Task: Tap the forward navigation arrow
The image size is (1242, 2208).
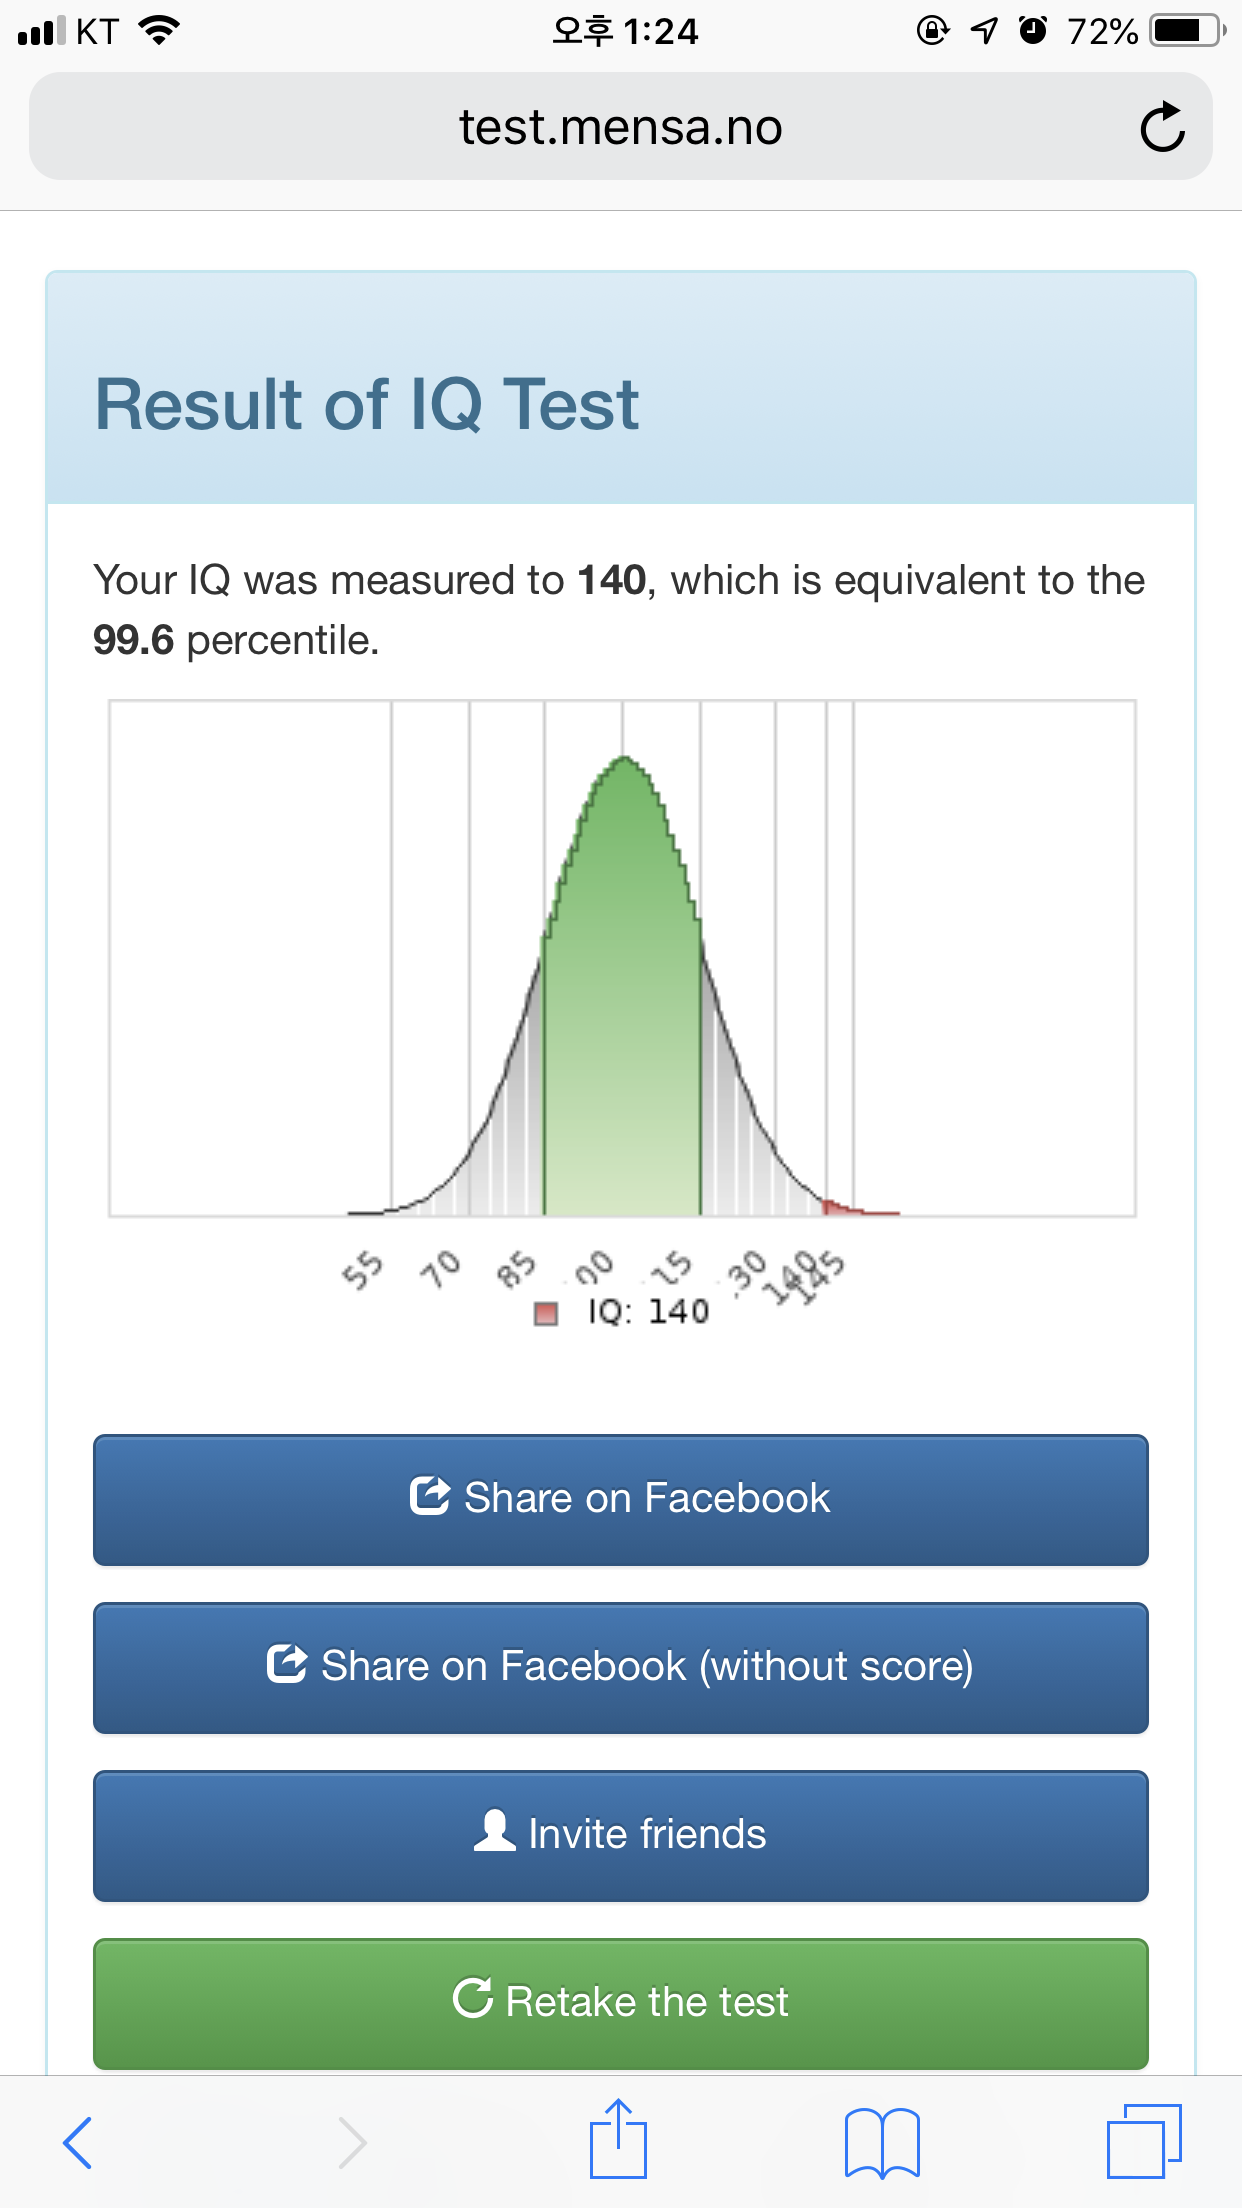Action: [352, 2142]
